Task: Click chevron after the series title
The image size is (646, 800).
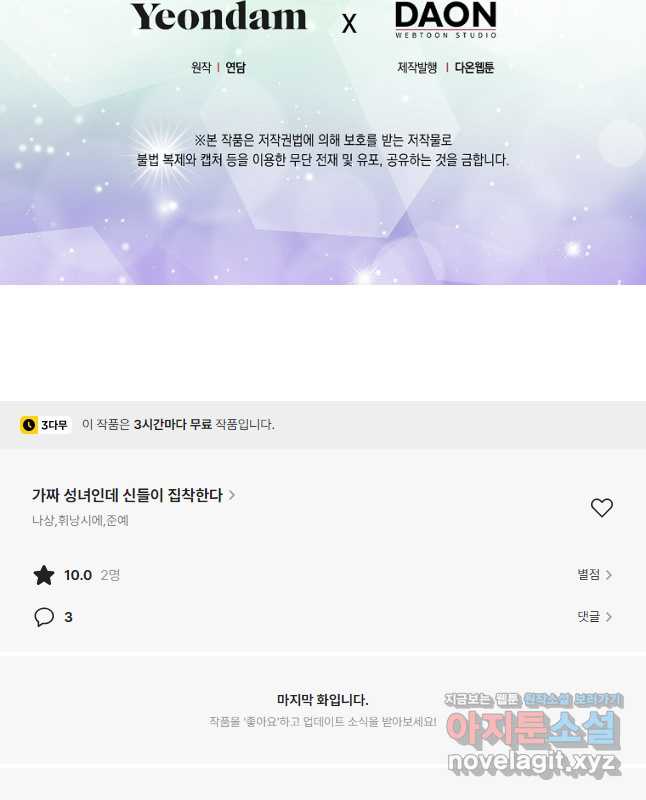Action: (232, 495)
